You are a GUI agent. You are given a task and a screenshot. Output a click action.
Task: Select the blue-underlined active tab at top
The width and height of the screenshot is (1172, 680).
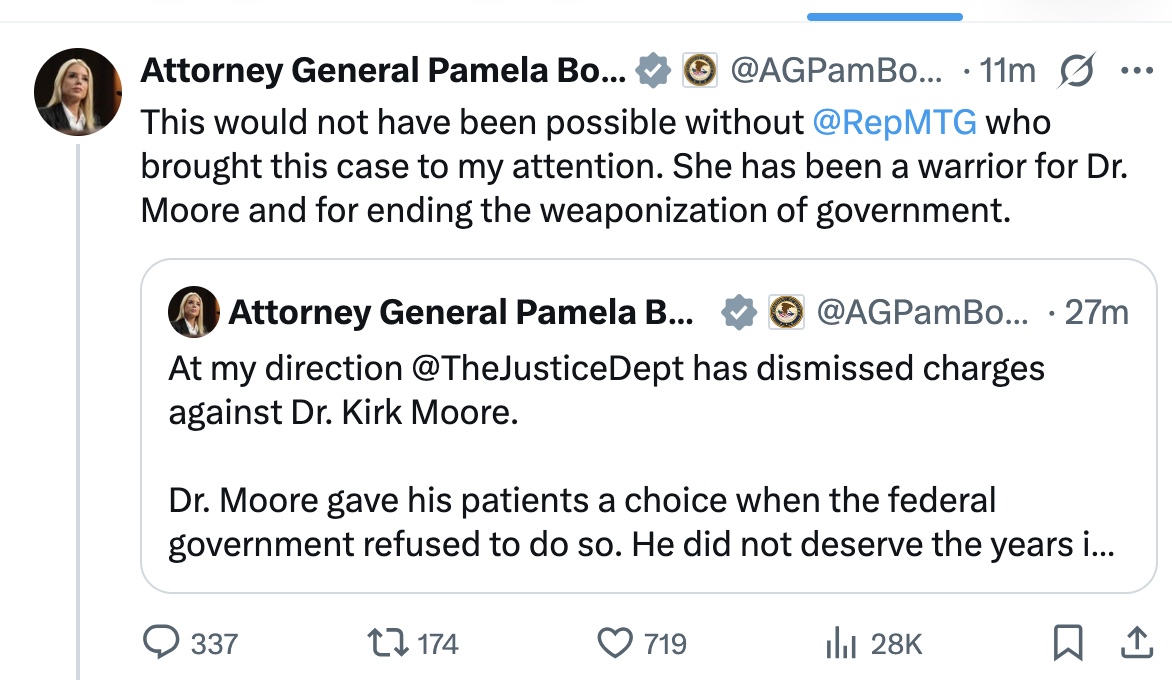pyautogui.click(x=884, y=14)
